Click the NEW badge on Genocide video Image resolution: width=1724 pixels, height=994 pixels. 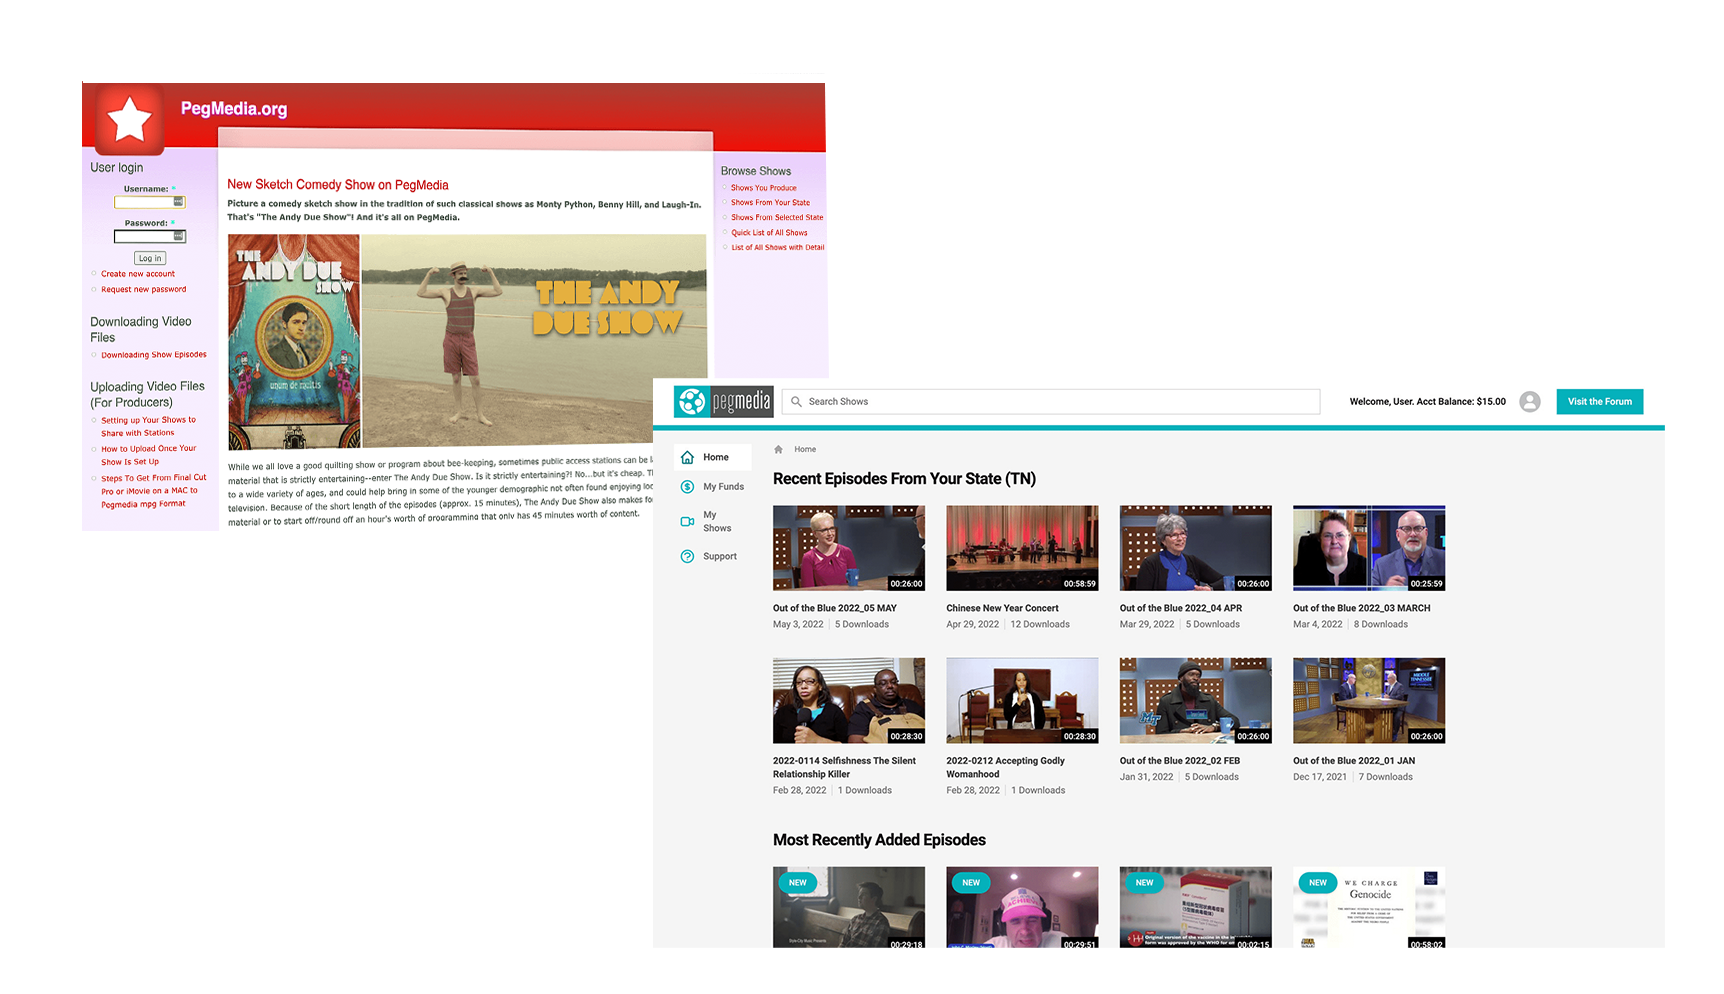click(1318, 883)
